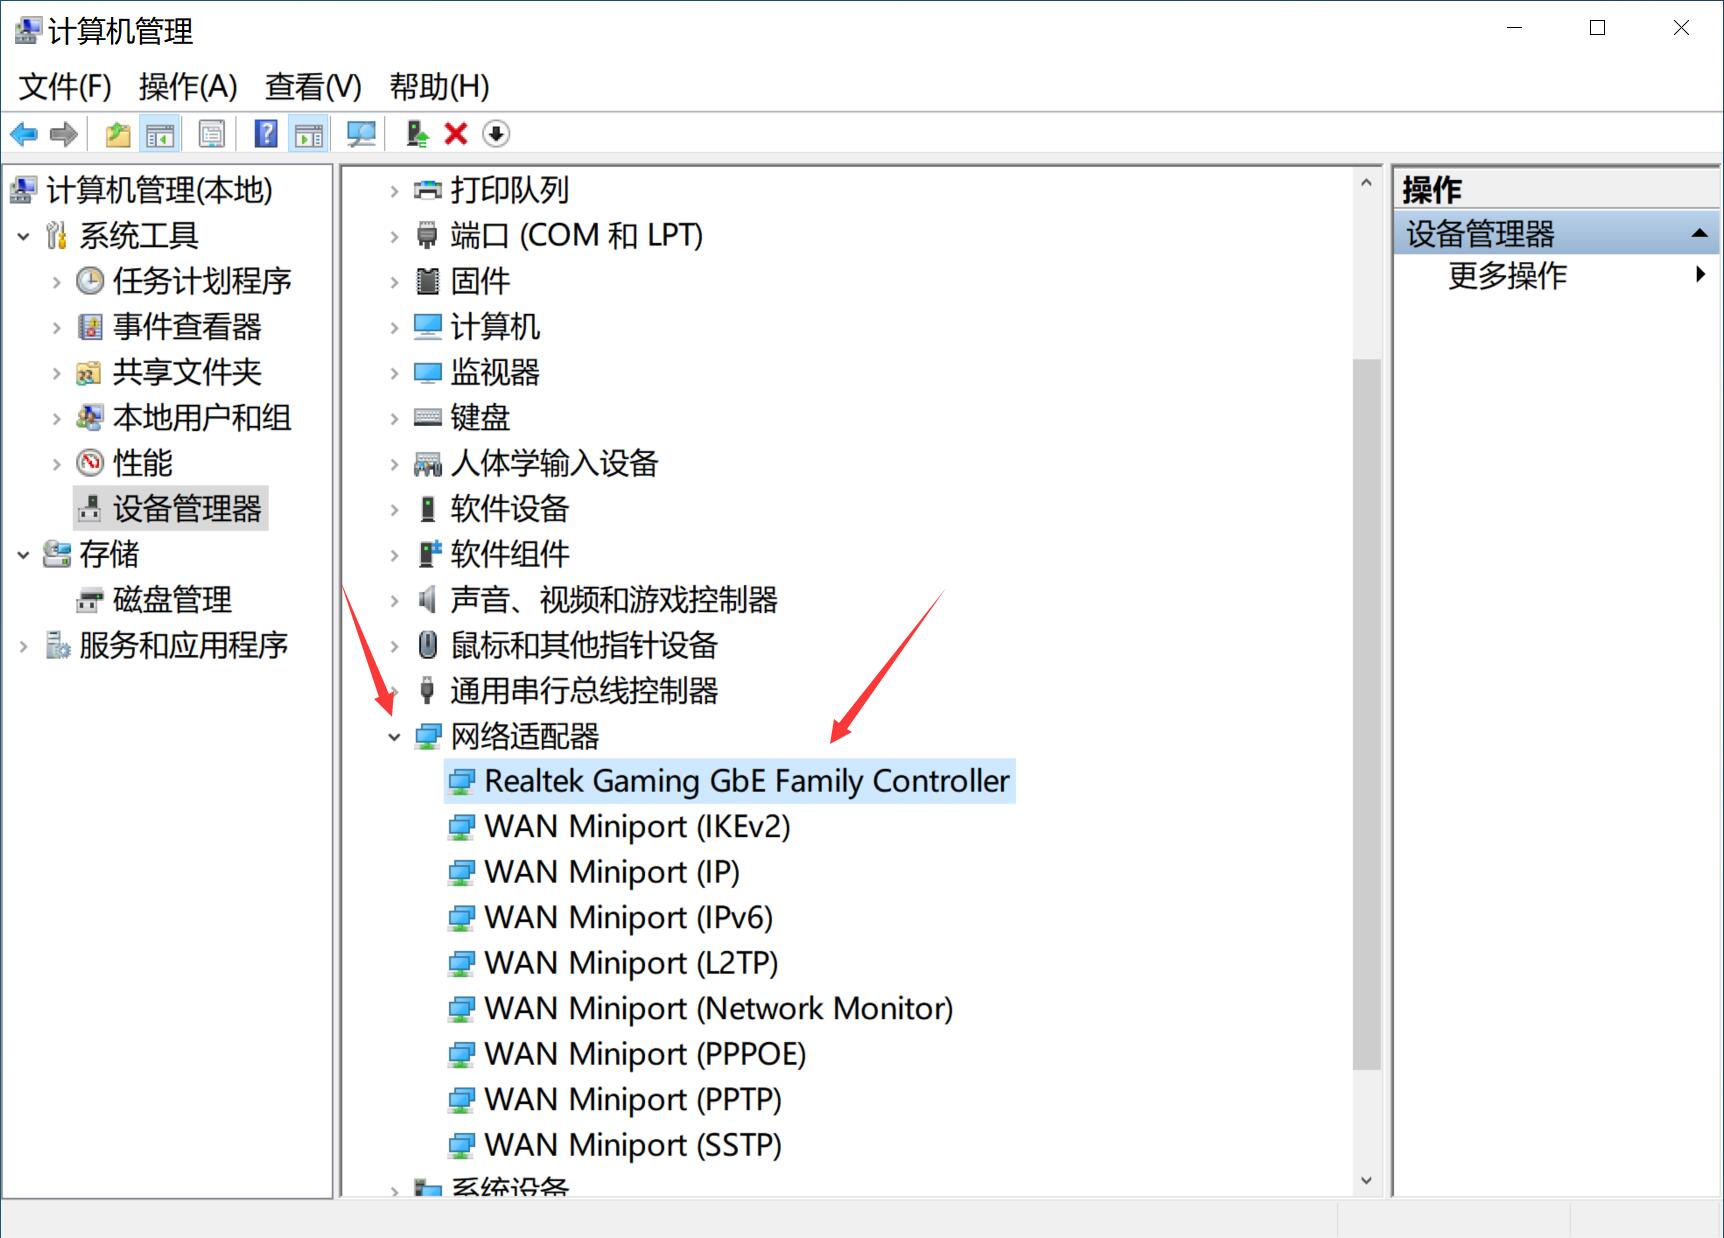The width and height of the screenshot is (1724, 1238).
Task: Click the Local Users and Groups icon
Action: (90, 418)
